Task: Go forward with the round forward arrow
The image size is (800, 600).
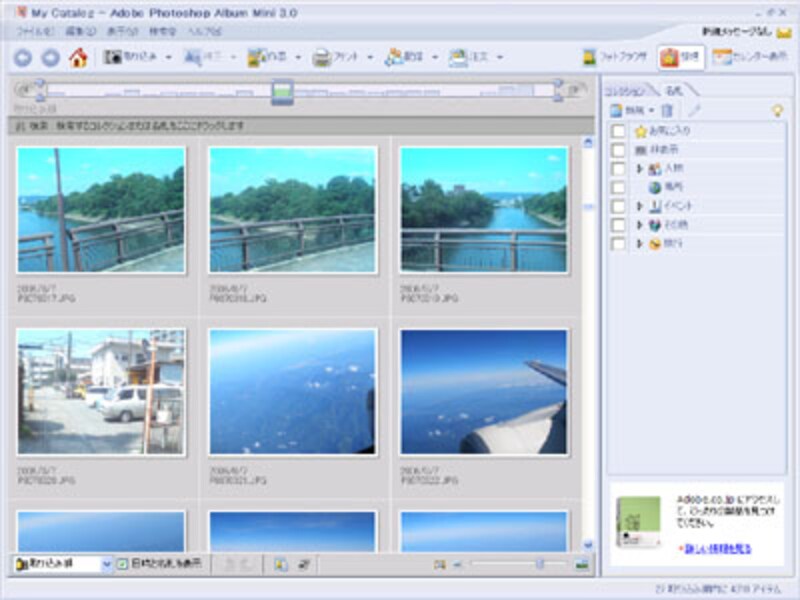Action: click(x=51, y=58)
